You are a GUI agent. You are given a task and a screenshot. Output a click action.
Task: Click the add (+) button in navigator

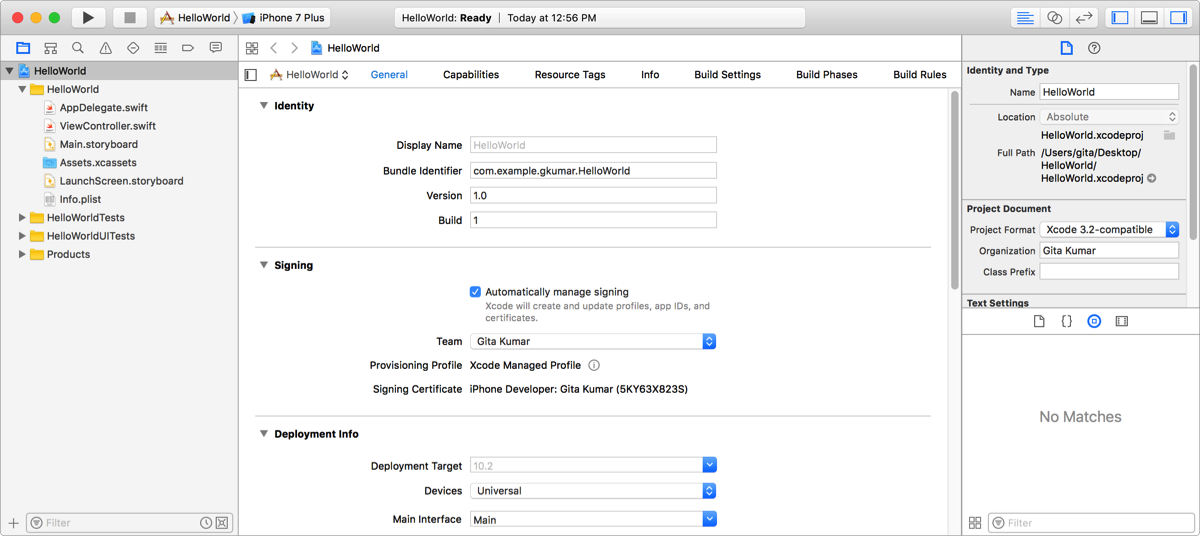point(13,523)
